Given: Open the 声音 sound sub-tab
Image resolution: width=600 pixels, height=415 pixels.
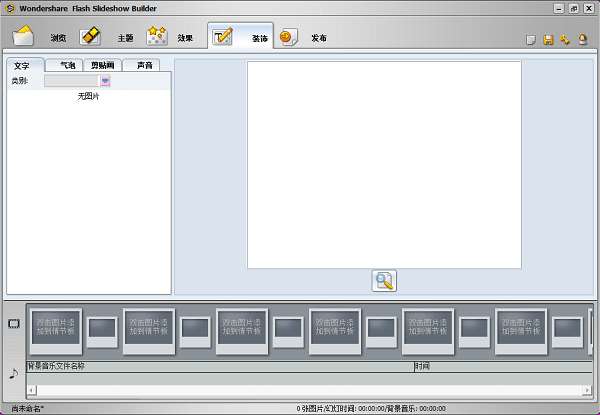Looking at the screenshot, I should click(141, 65).
